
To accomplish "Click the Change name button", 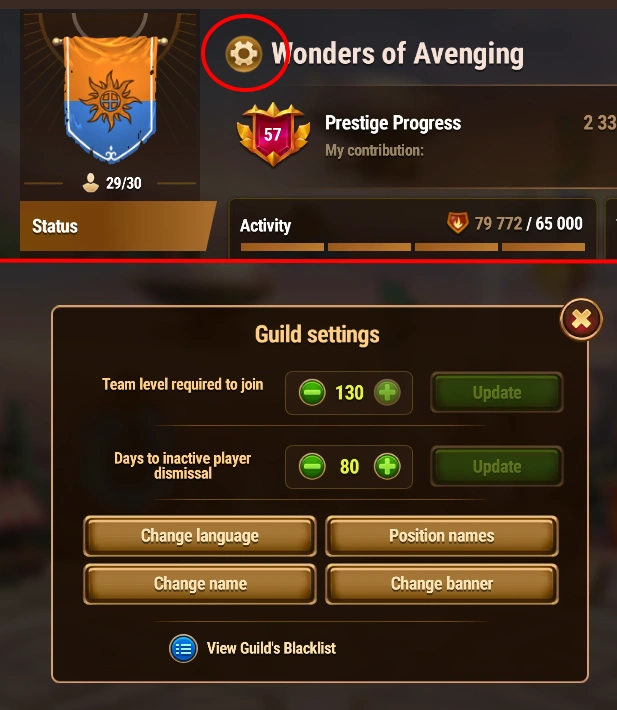I will (200, 584).
